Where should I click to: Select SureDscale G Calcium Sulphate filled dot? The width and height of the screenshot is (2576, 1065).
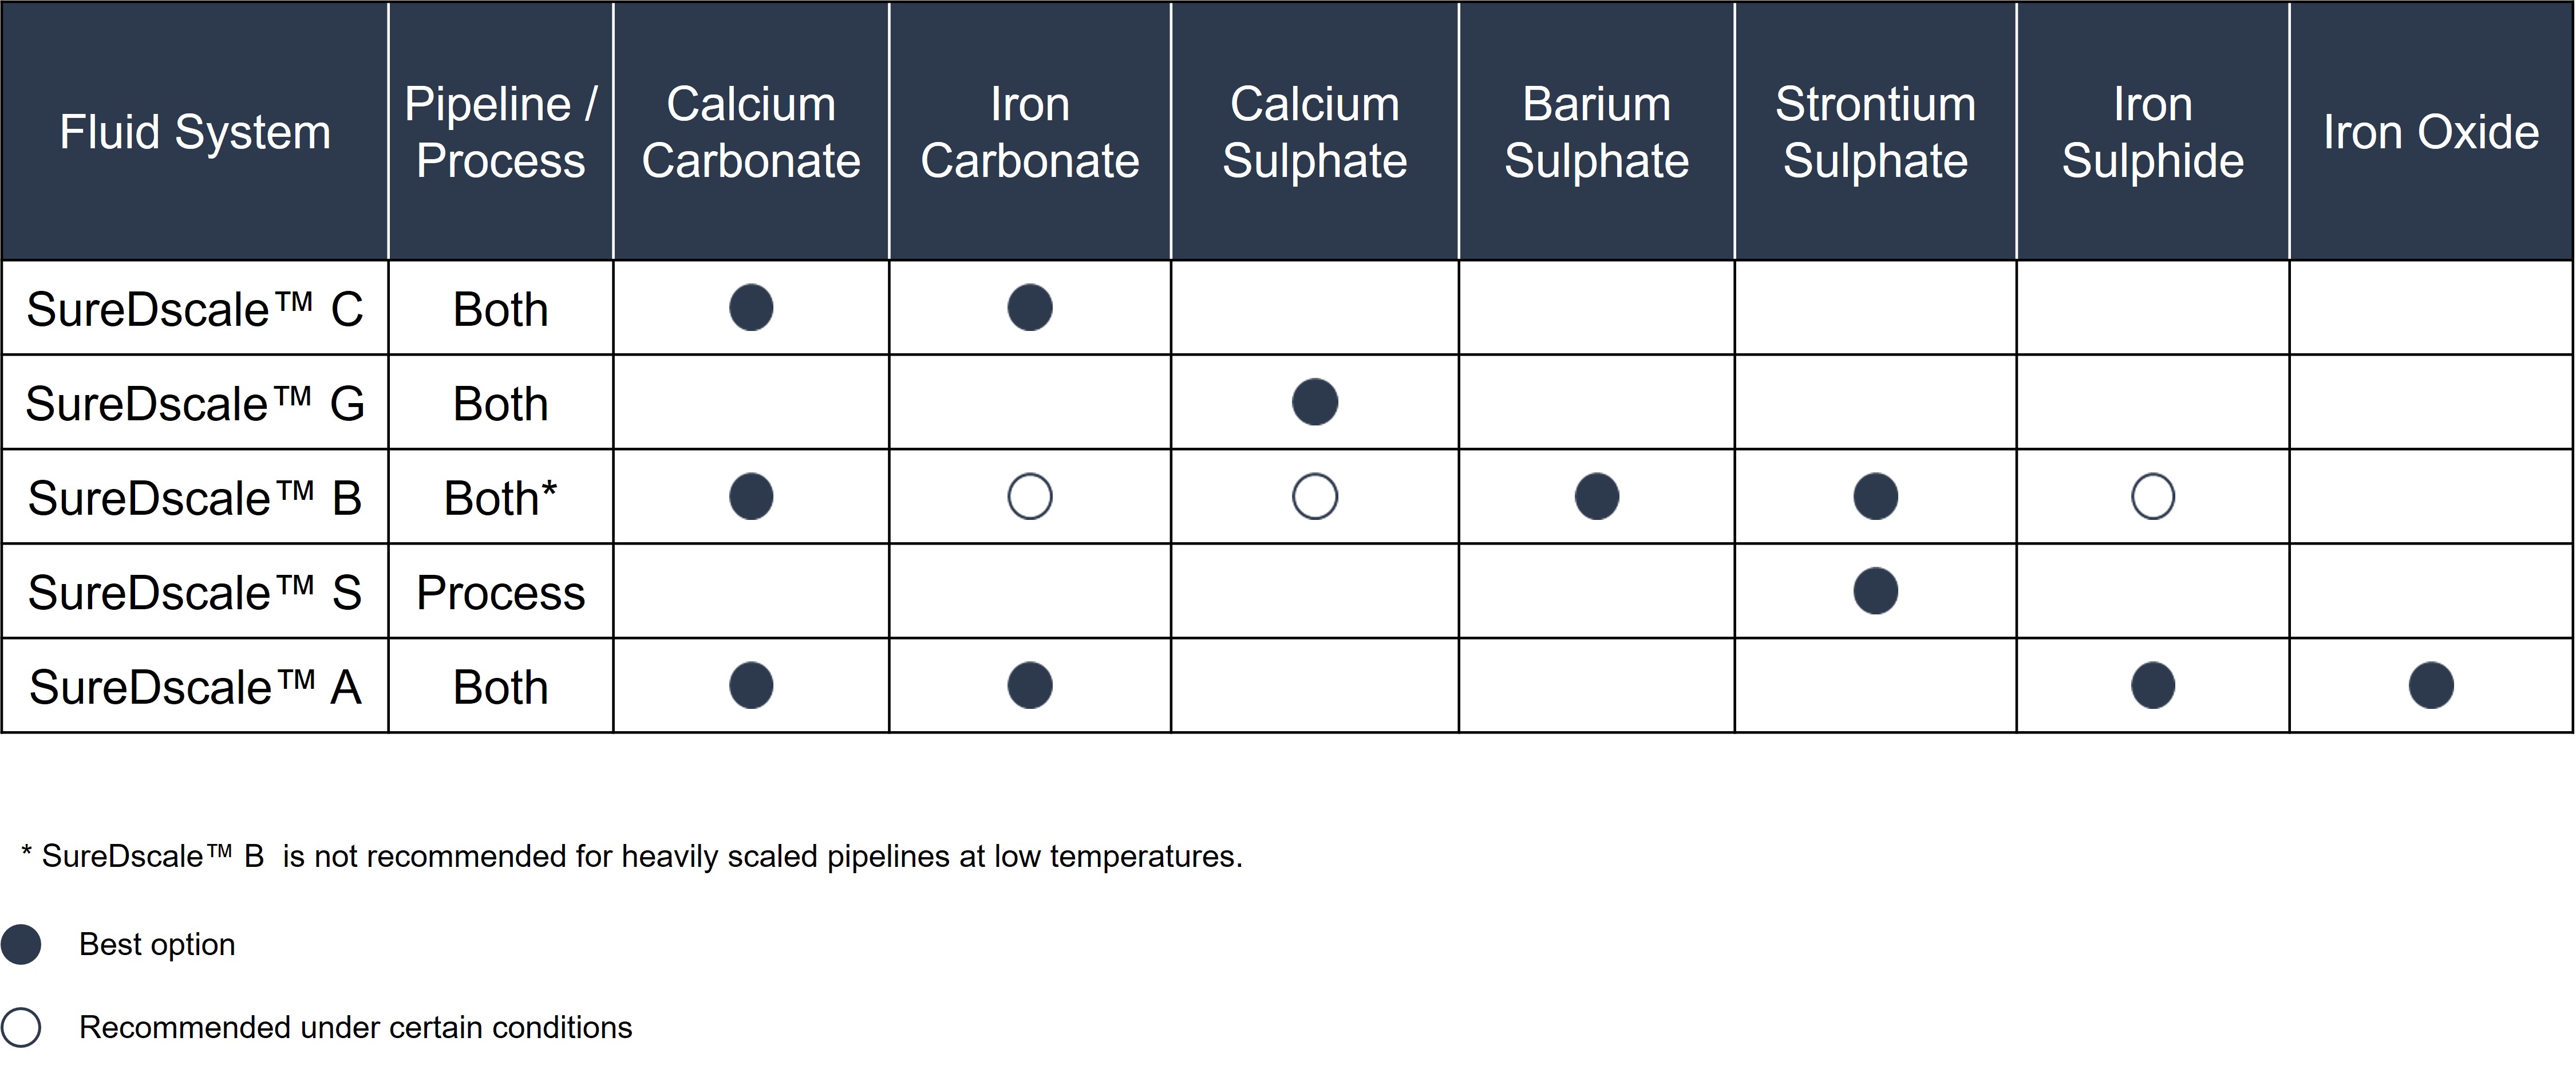[1315, 402]
